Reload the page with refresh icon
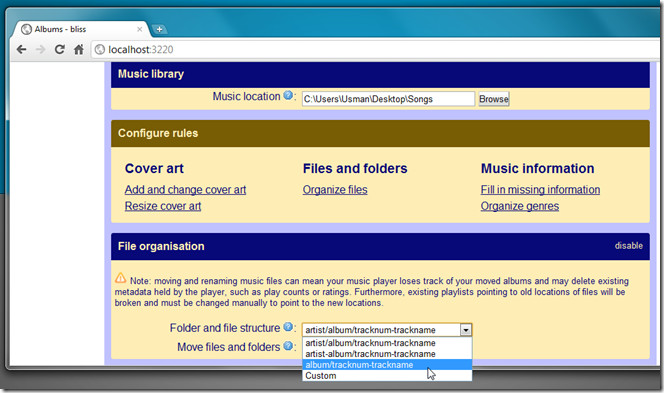The image size is (664, 393). point(60,50)
